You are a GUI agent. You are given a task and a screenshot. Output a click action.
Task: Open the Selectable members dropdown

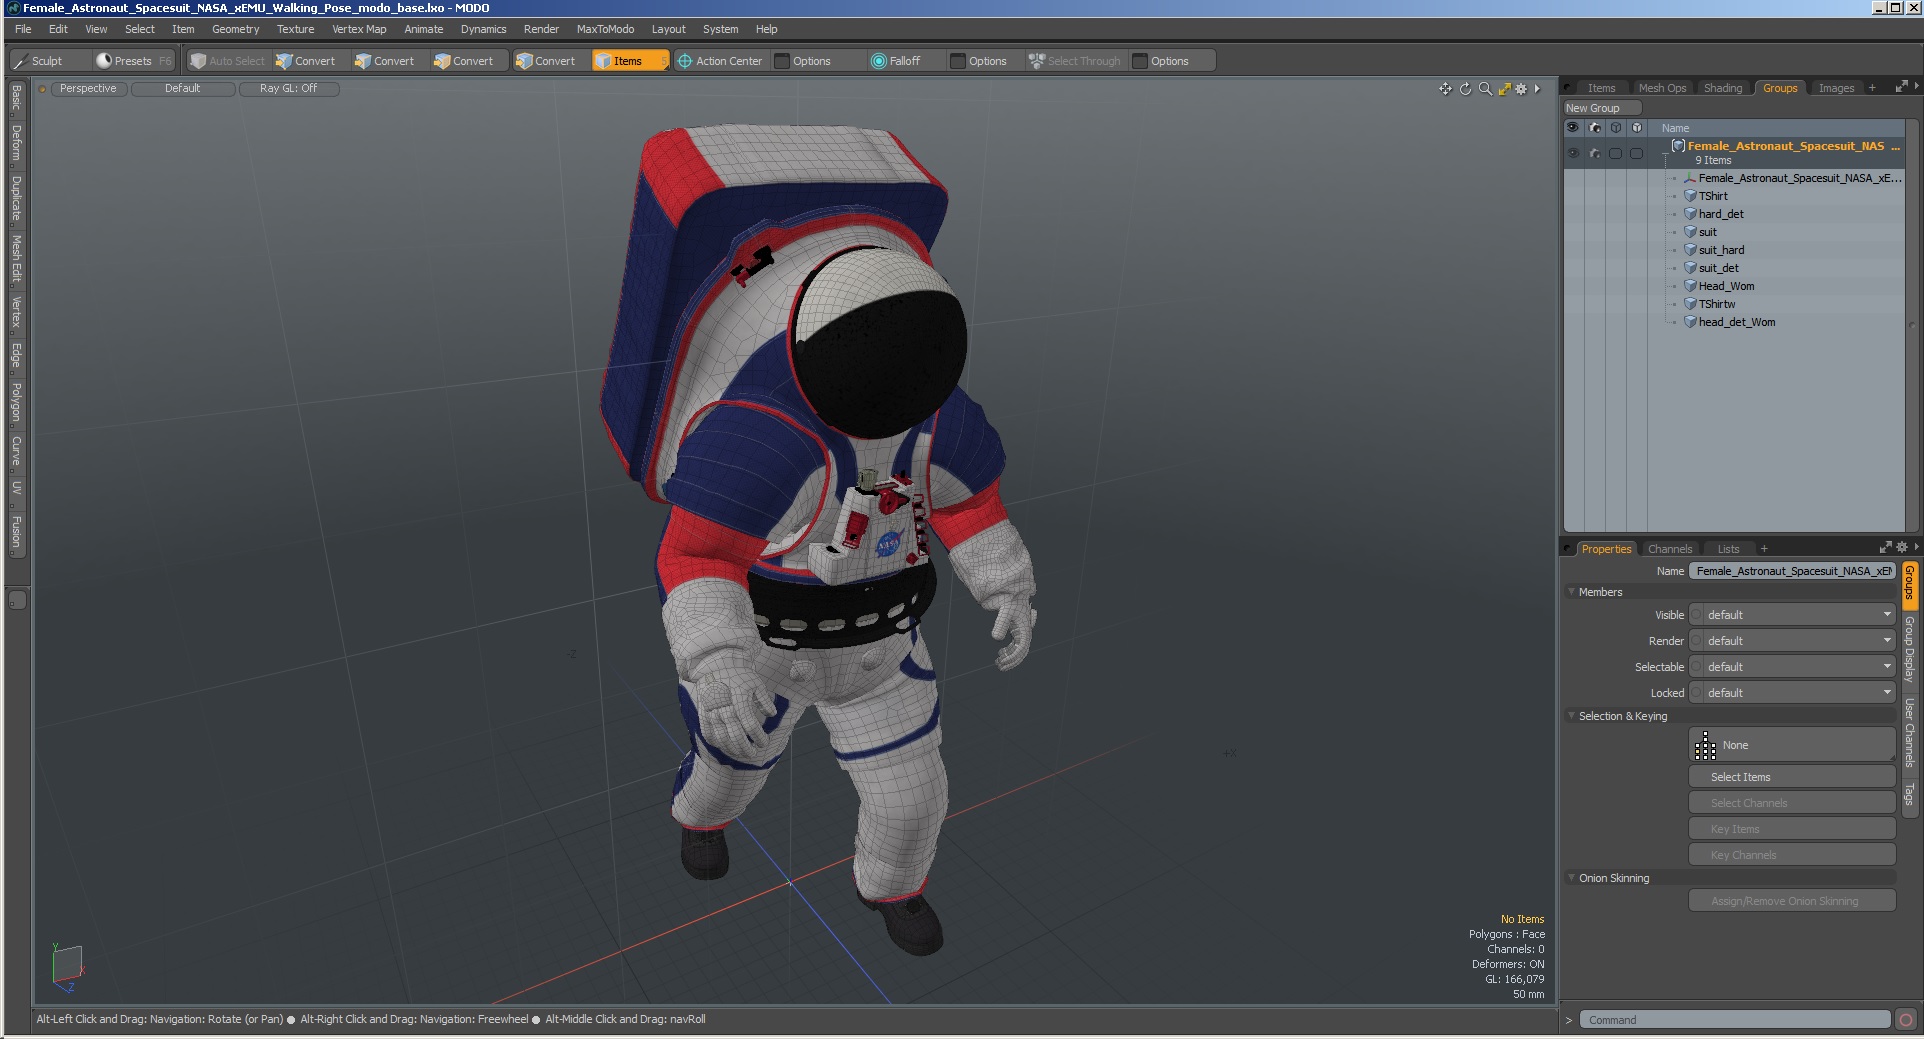[1792, 667]
